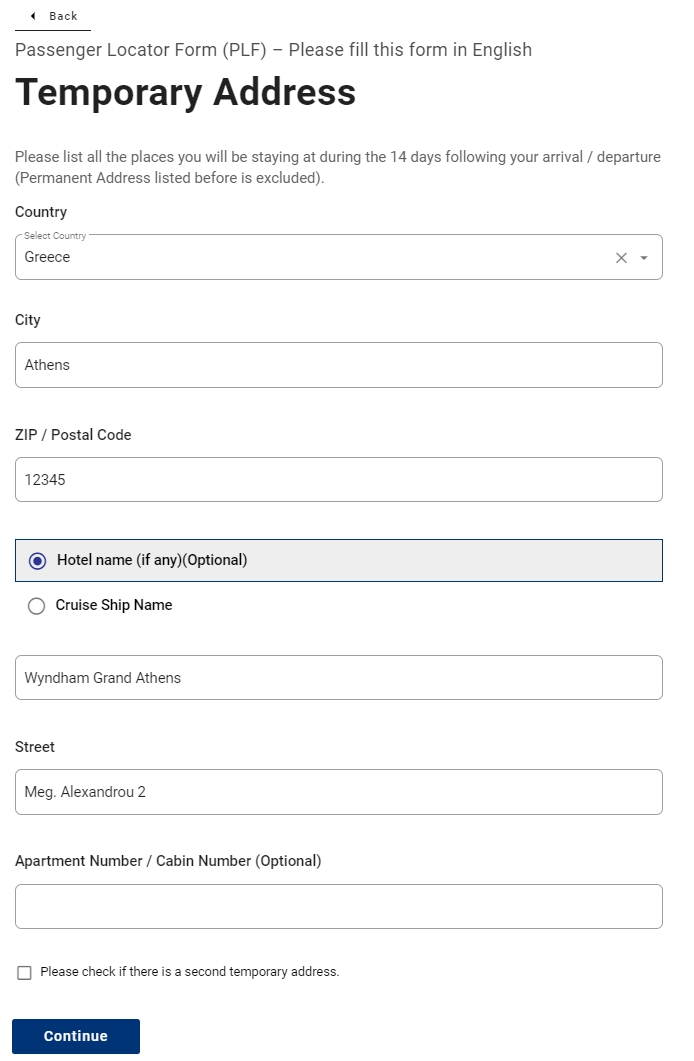694x1061 pixels.
Task: Click the 'Please check if there is a second temporary address' label
Action: 190,972
